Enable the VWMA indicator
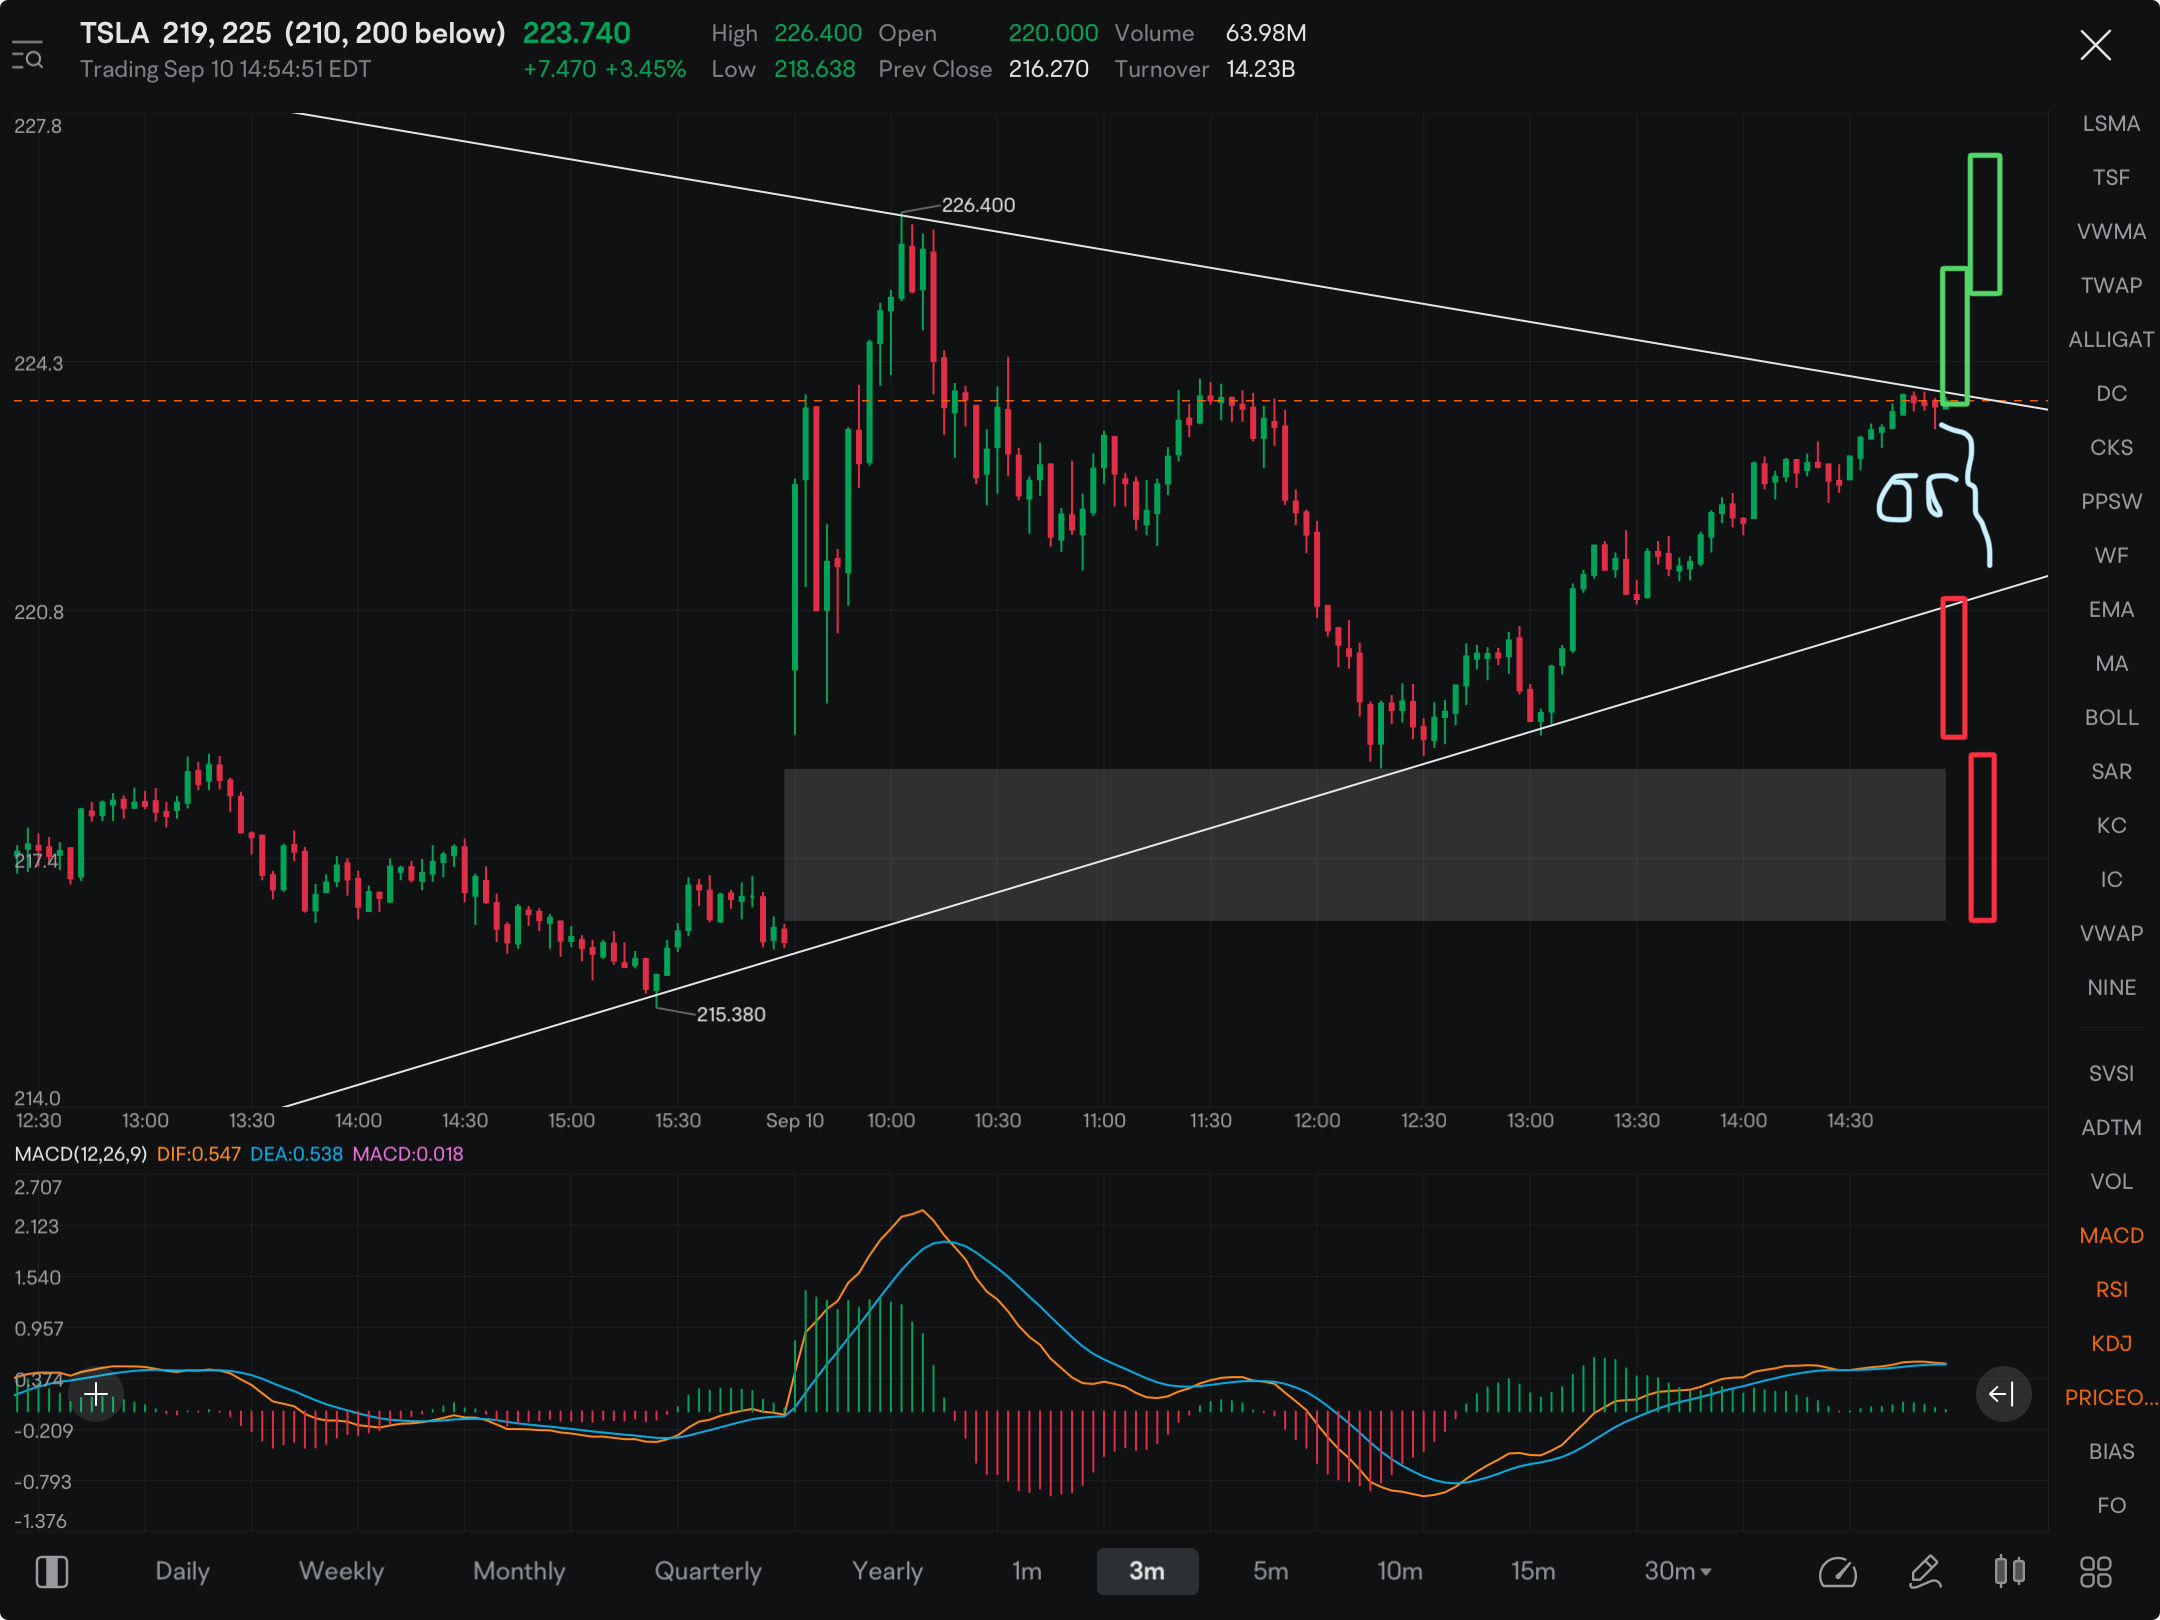 [2111, 231]
